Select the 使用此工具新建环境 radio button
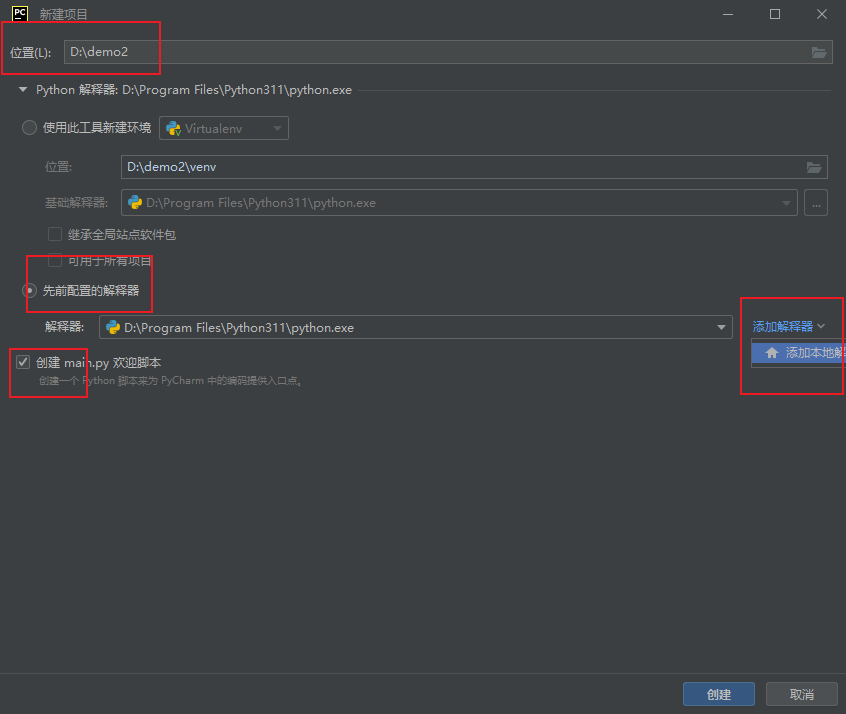This screenshot has width=846, height=714. pyautogui.click(x=29, y=128)
